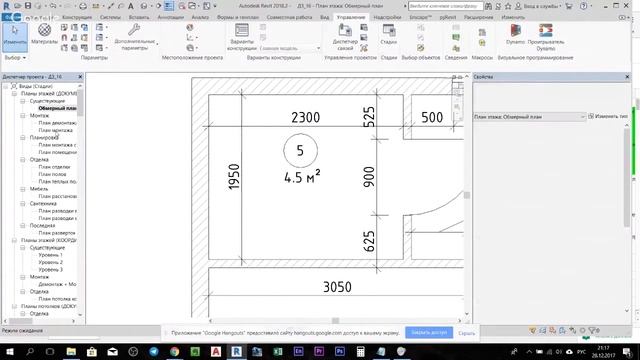Viewport: 640px width, 360px height.
Task: Click the project browser horizontal scrollbar
Action: [x=20, y=321]
